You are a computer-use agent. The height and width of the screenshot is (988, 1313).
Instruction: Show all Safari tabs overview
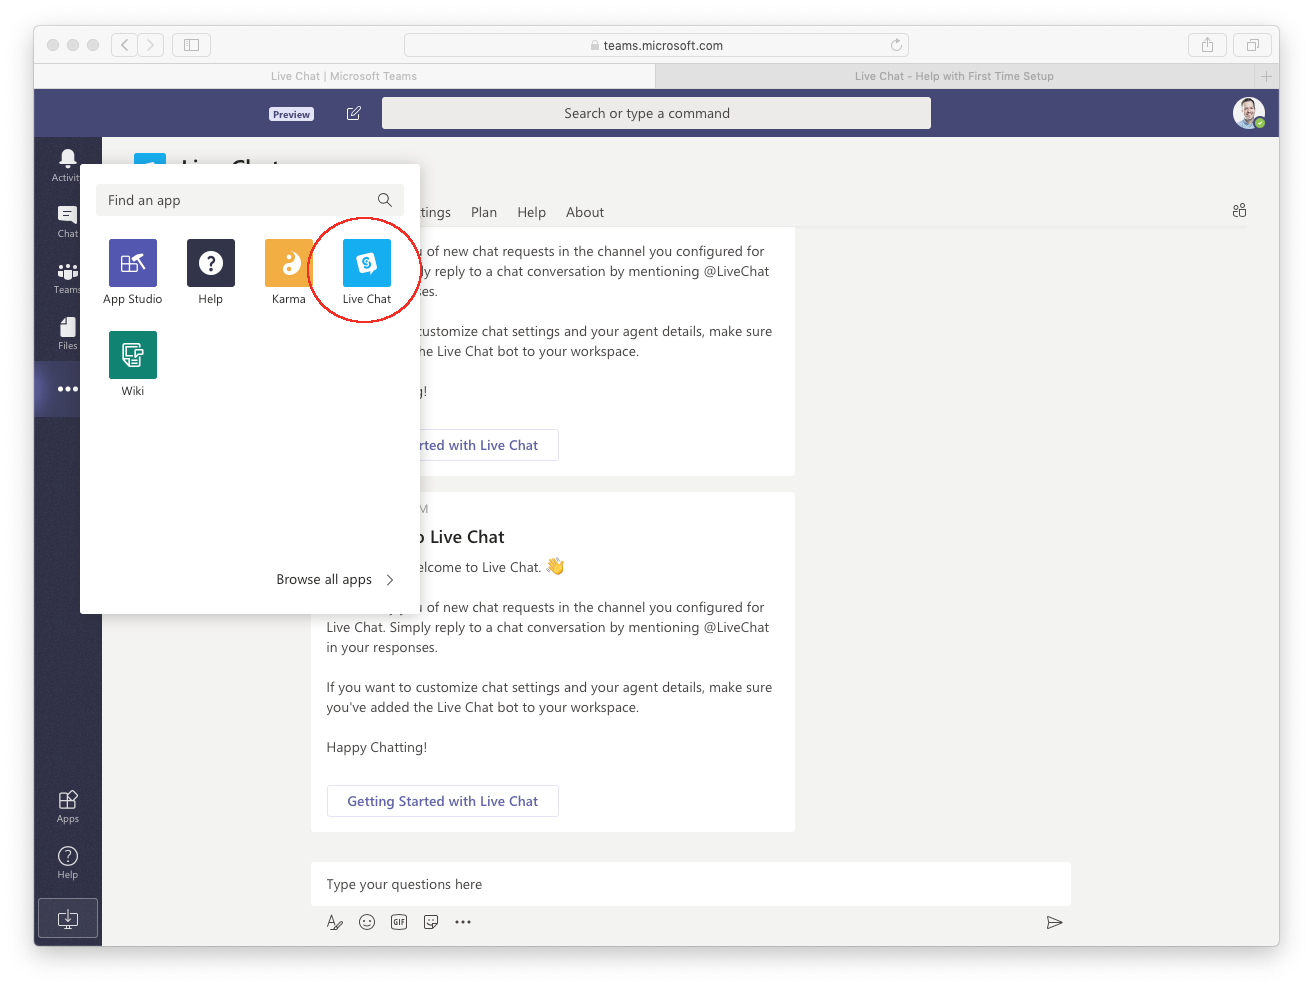(x=1252, y=45)
